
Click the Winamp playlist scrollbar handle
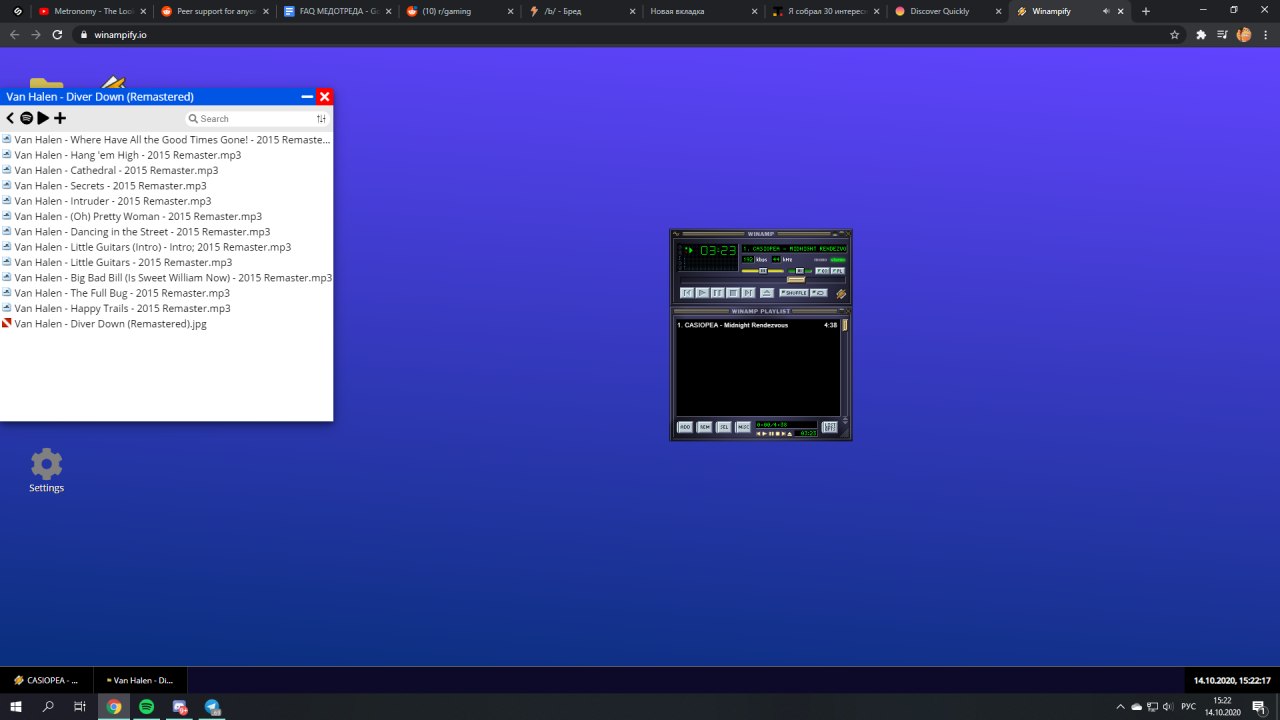pos(844,325)
